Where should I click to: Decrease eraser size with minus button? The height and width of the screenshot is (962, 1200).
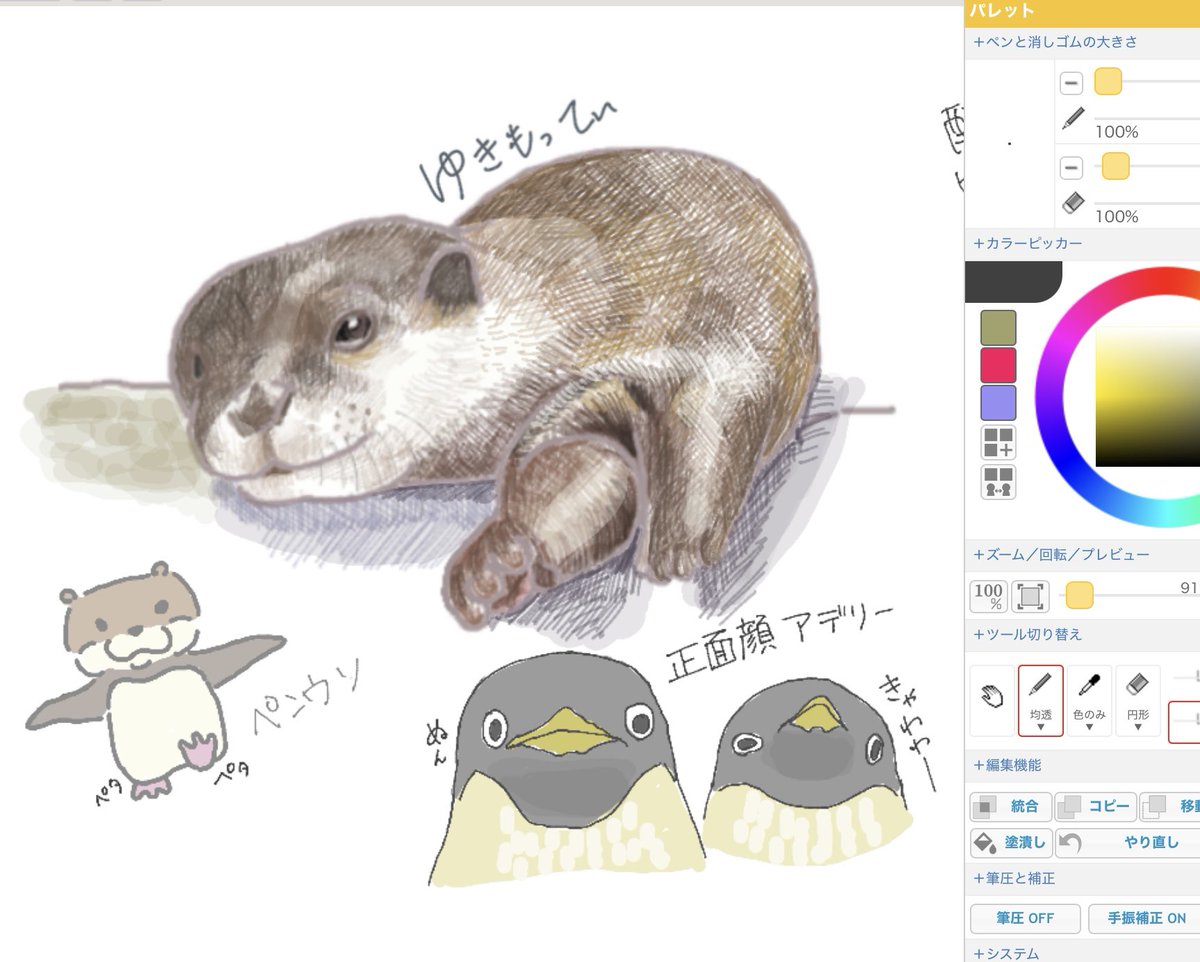(1070, 167)
